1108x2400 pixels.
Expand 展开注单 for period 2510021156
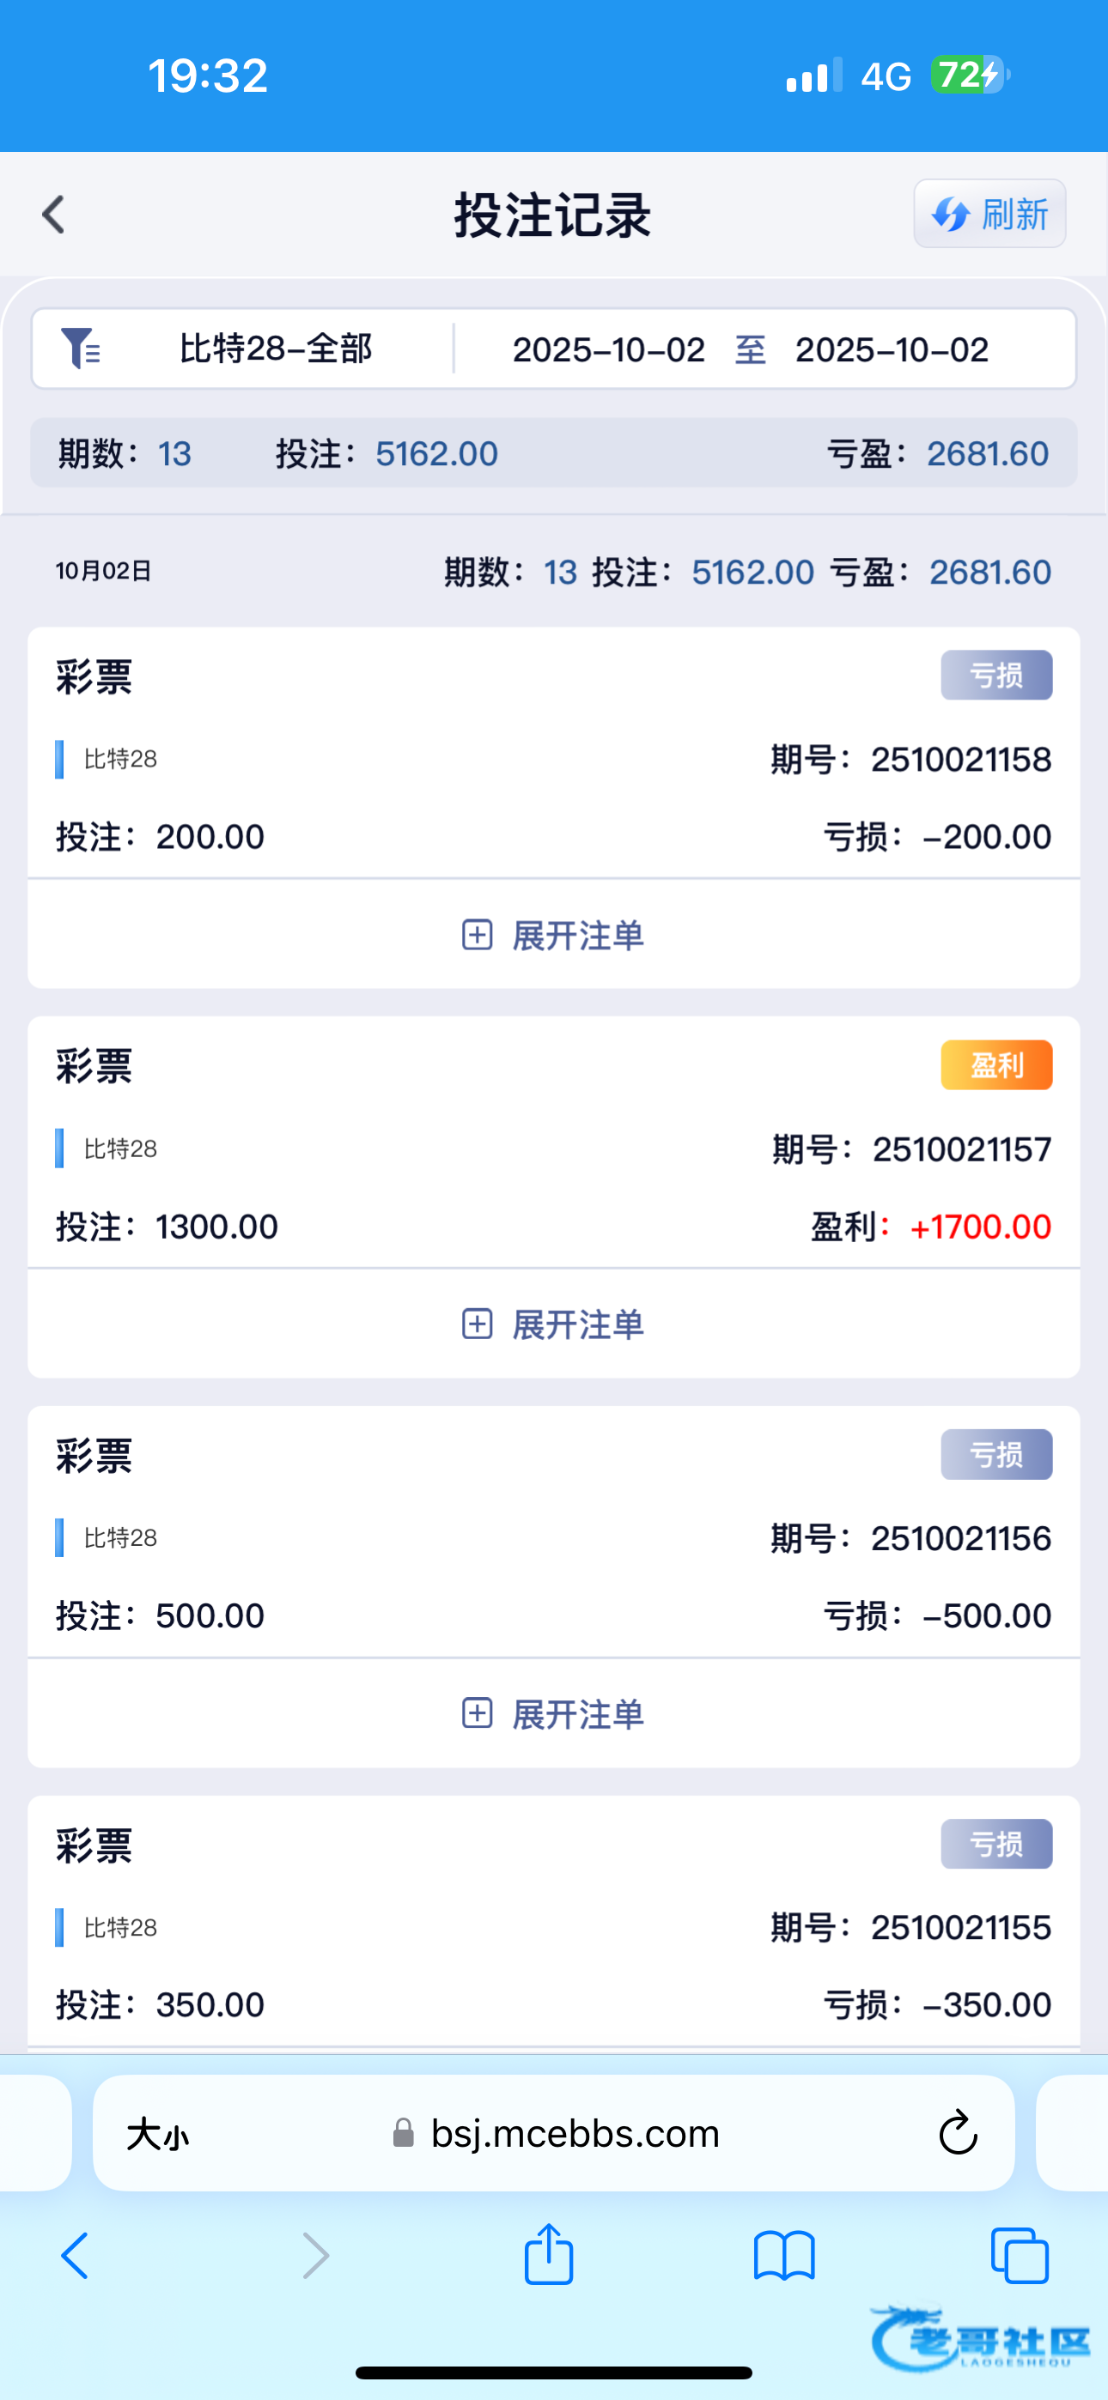[553, 1714]
